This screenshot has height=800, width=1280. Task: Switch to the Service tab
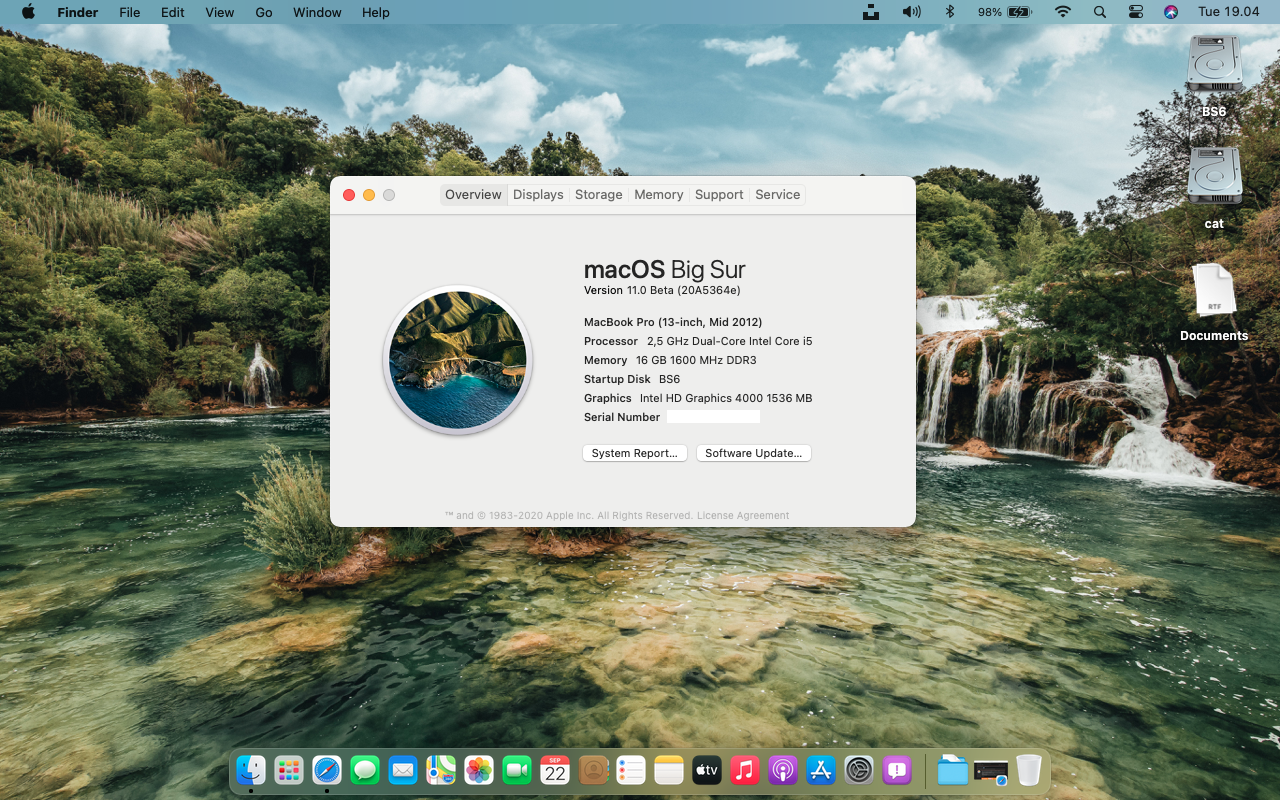click(x=778, y=195)
